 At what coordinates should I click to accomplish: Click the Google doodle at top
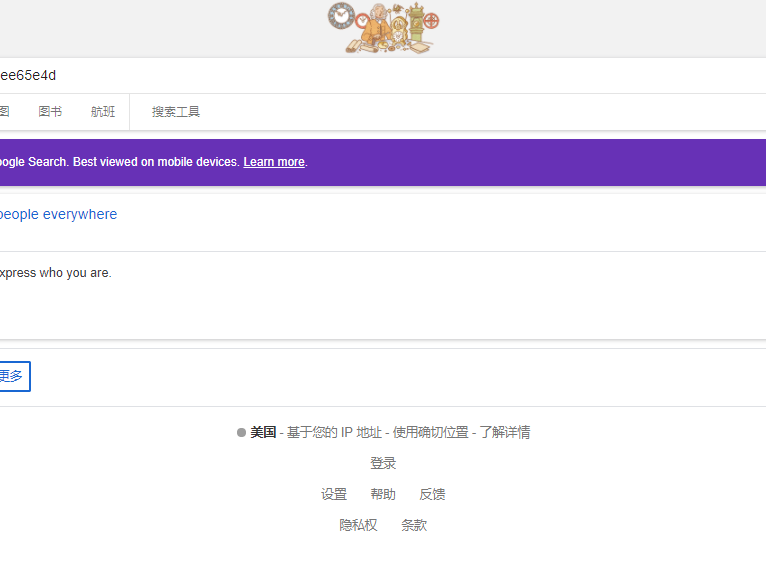(383, 28)
